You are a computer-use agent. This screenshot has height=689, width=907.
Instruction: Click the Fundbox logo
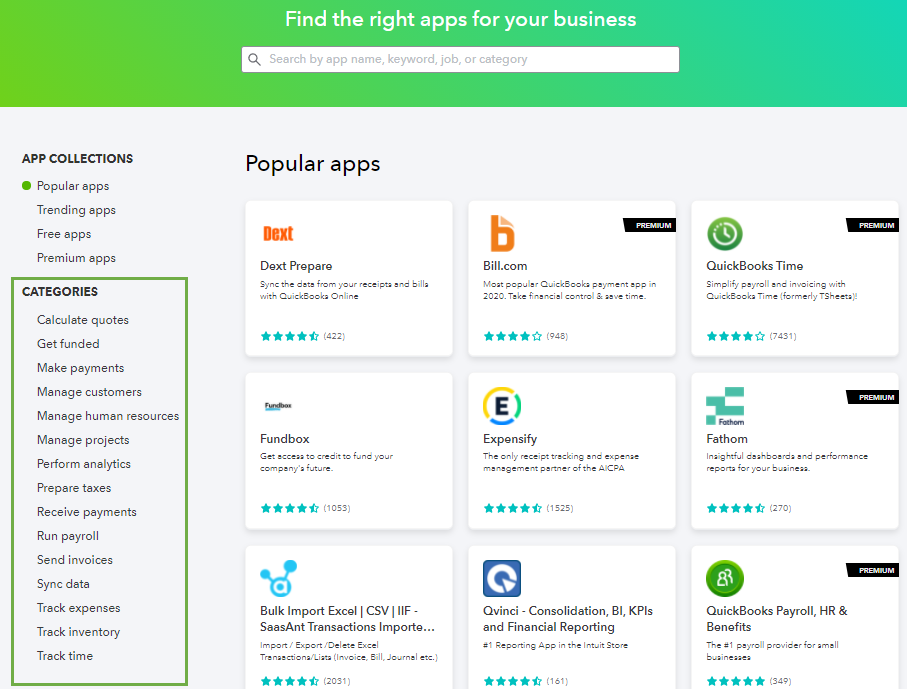(x=278, y=406)
